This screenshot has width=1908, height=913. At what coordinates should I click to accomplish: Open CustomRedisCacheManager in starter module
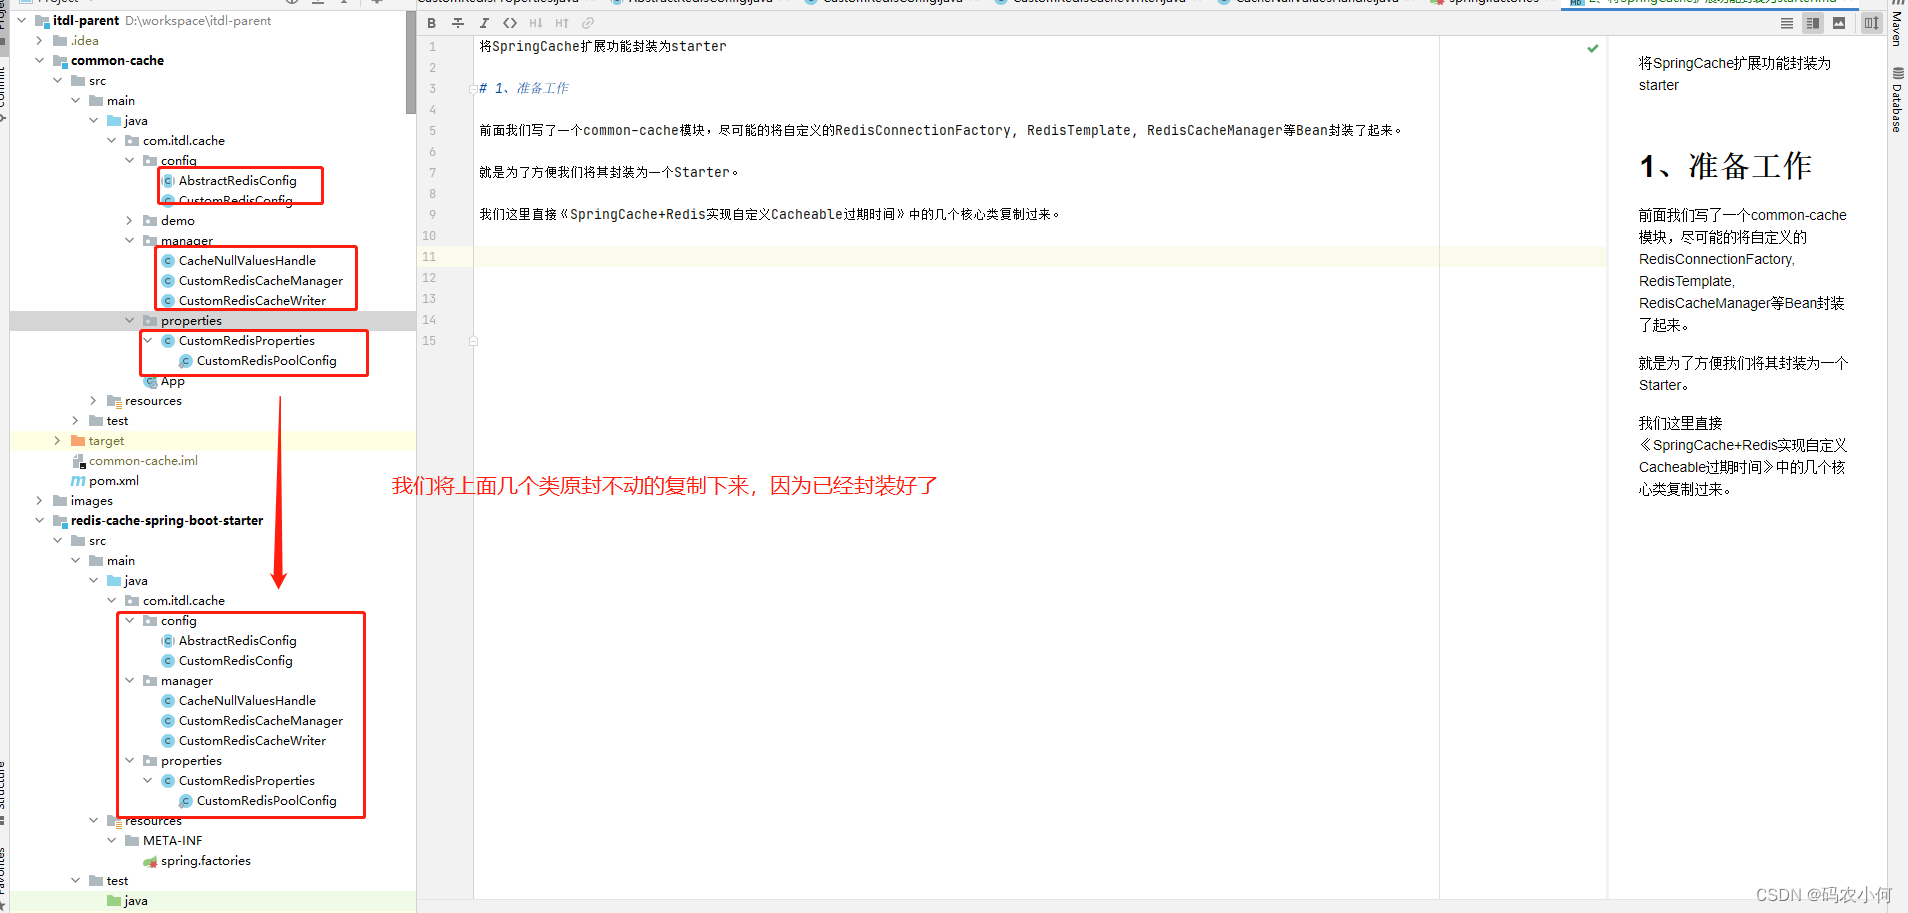260,720
